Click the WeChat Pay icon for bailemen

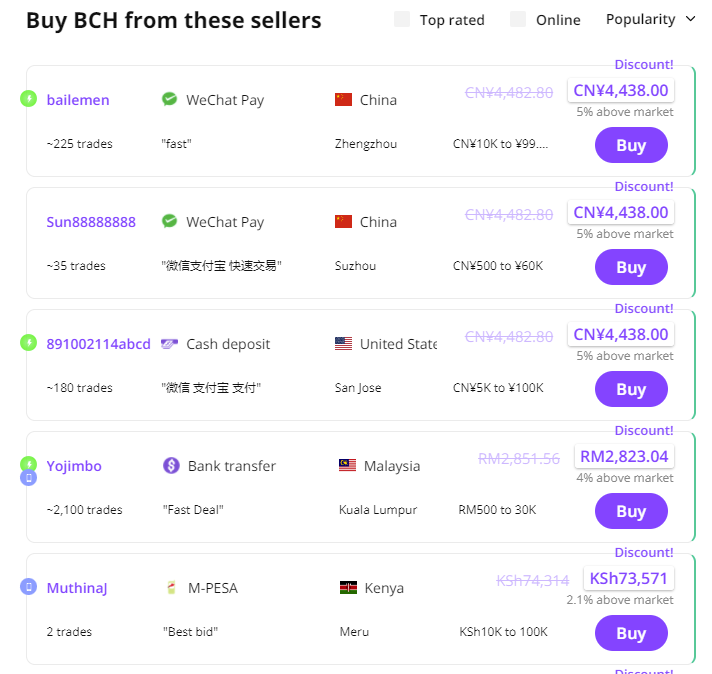click(x=169, y=99)
